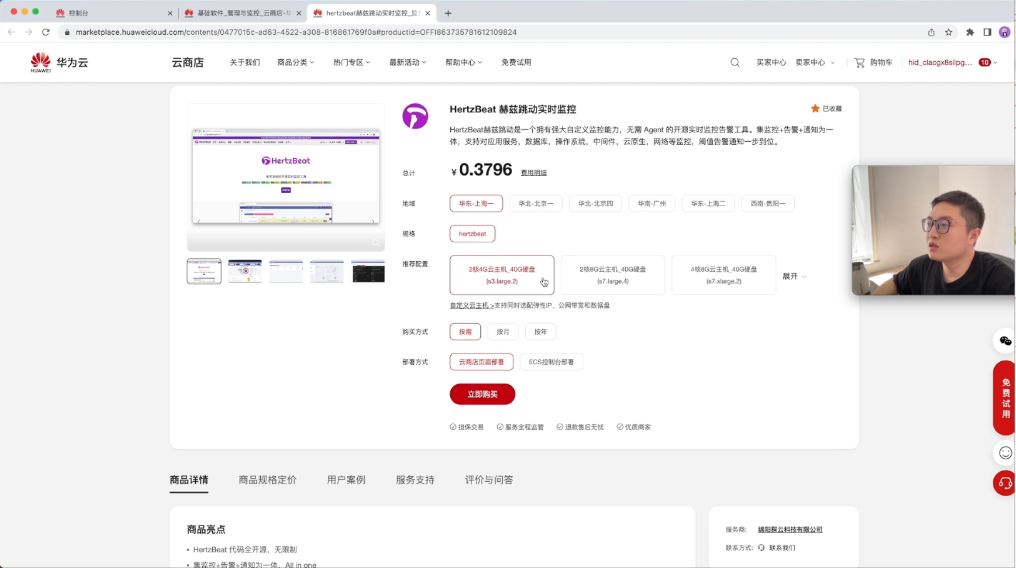
Task: Expand more configurations with 展开
Action: pos(794,276)
